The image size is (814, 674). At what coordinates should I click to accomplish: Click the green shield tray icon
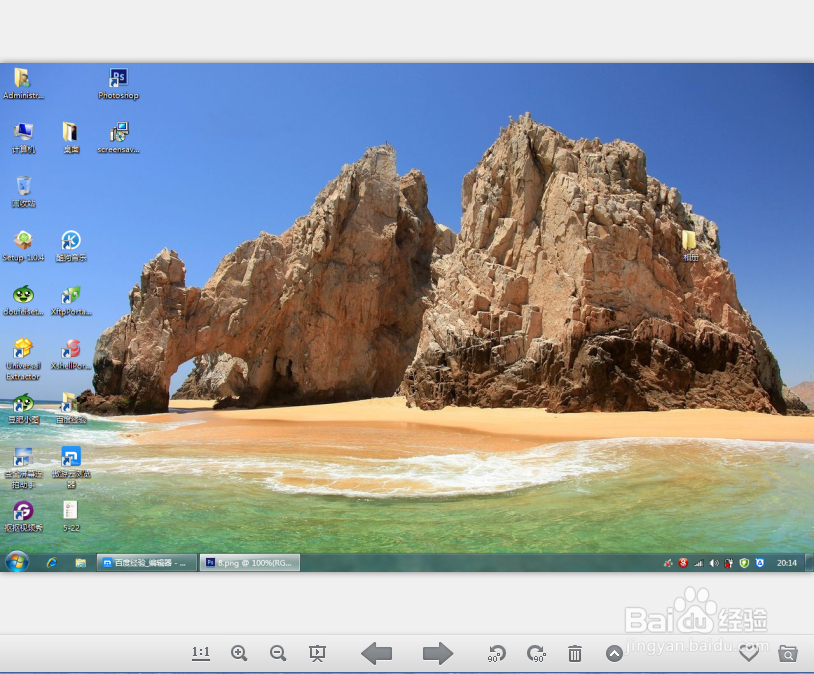click(744, 563)
